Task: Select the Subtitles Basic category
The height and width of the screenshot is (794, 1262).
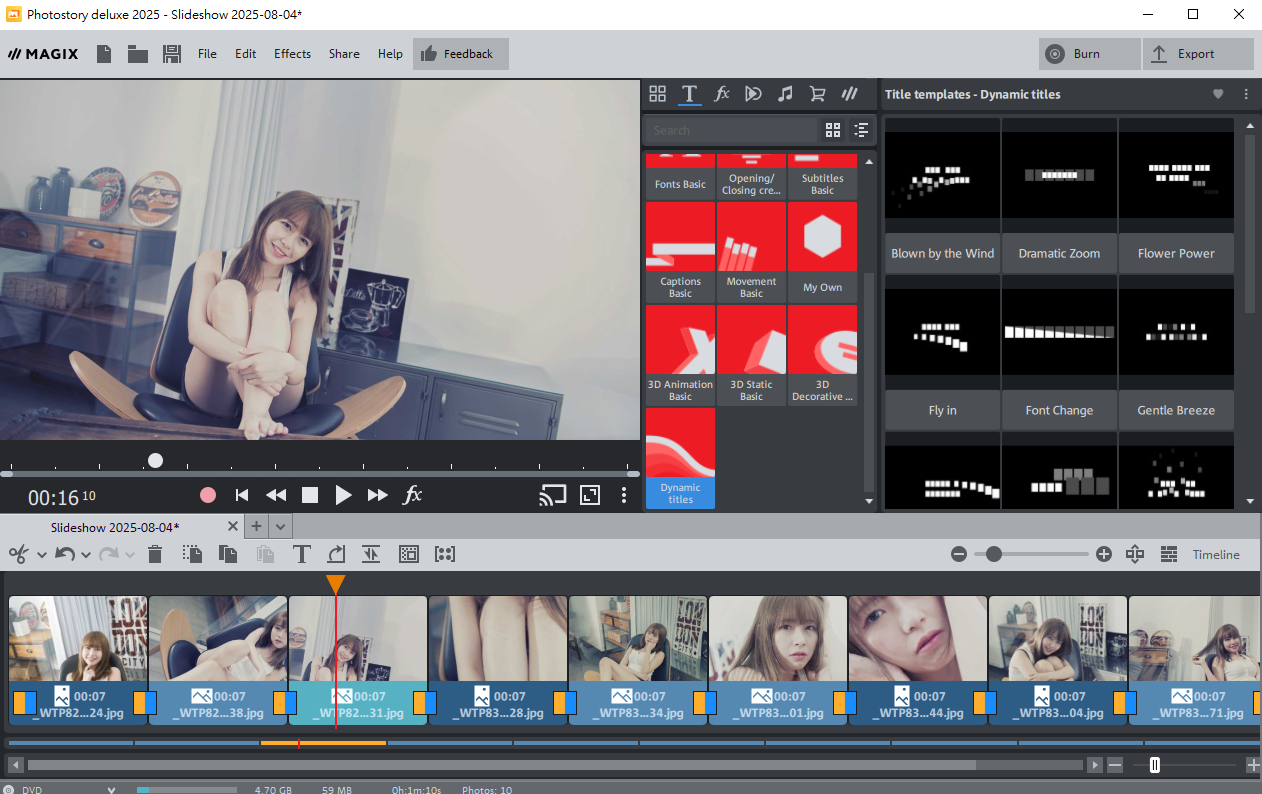Action: point(822,176)
